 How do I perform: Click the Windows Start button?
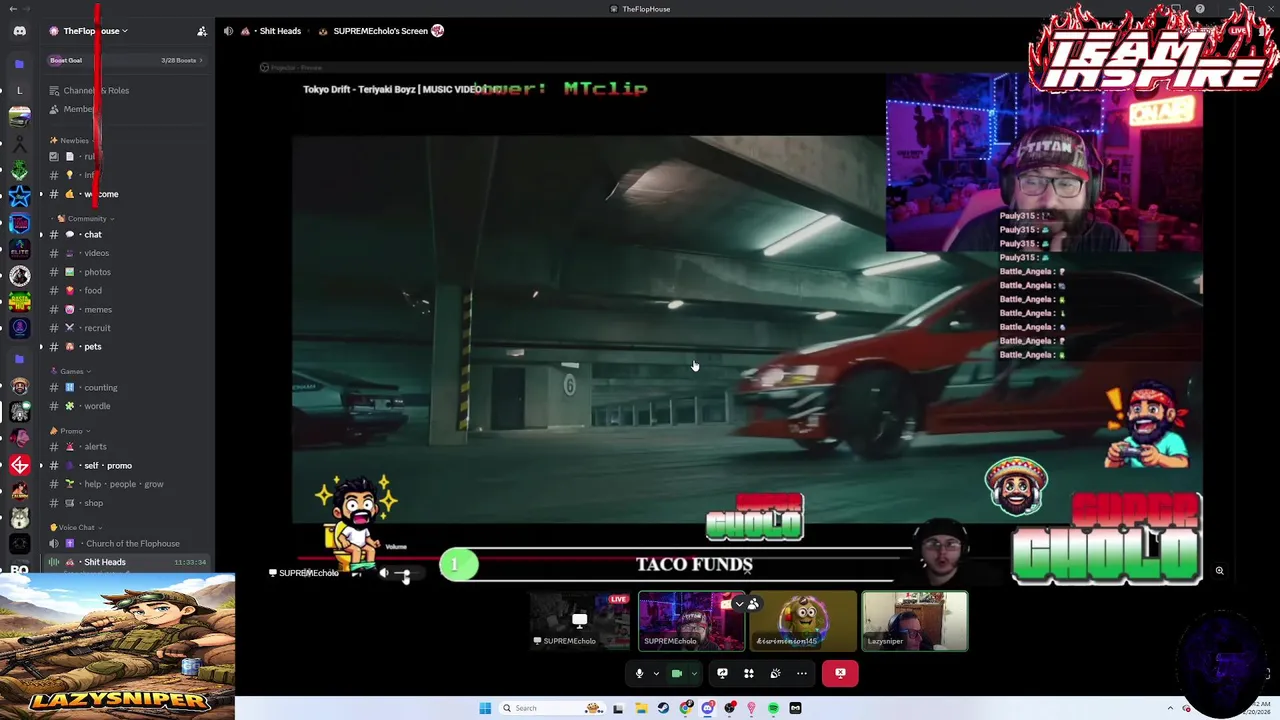pos(485,708)
